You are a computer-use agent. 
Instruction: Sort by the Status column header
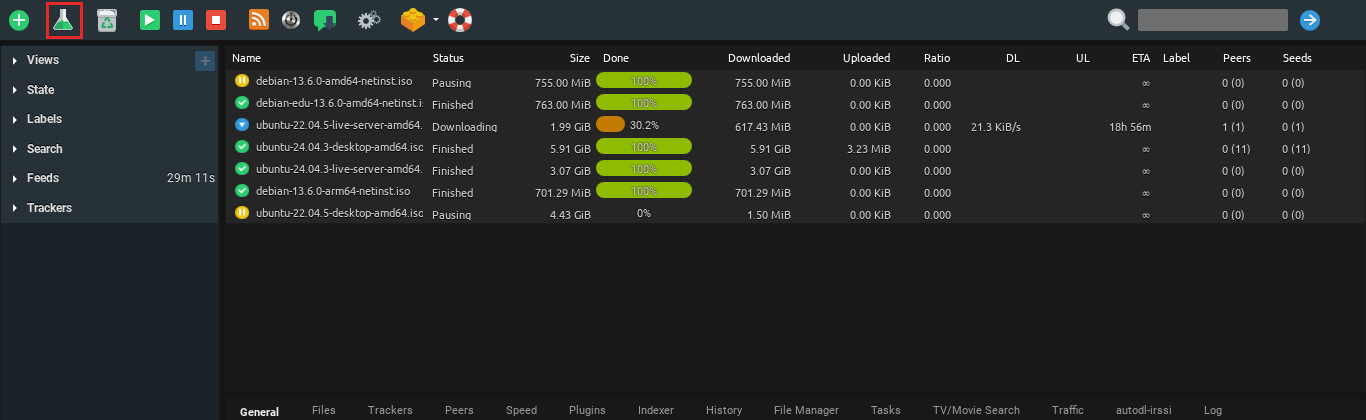click(x=448, y=58)
